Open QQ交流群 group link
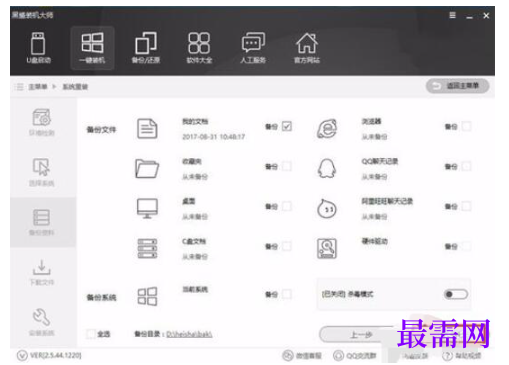This screenshot has width=509, height=365. point(355,356)
